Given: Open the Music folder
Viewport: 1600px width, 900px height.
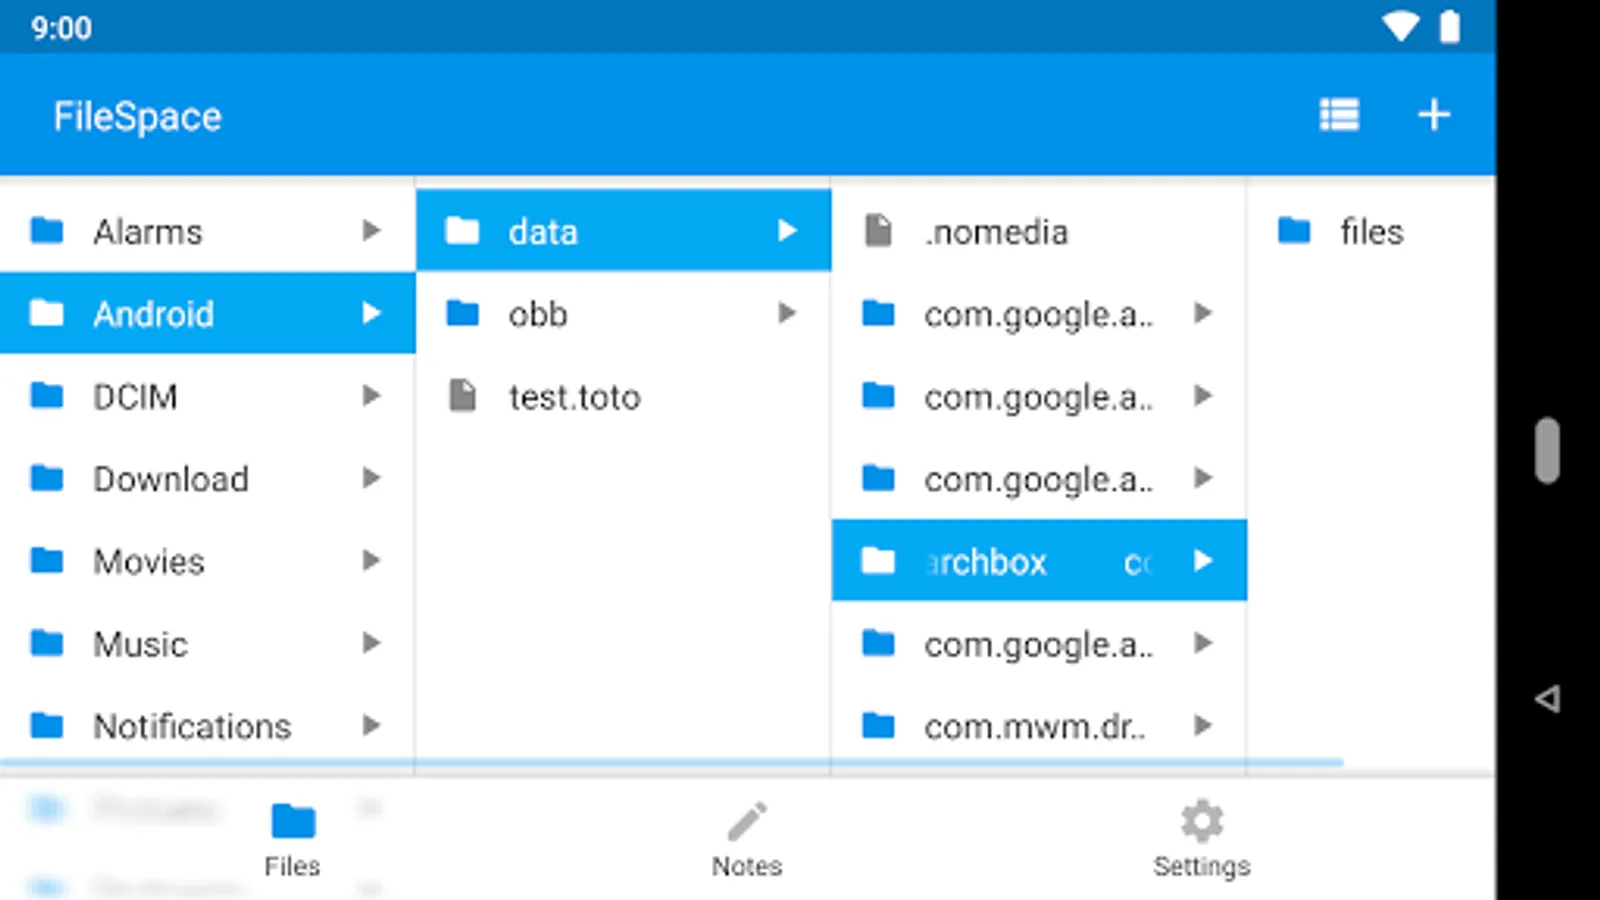Looking at the screenshot, I should (208, 643).
